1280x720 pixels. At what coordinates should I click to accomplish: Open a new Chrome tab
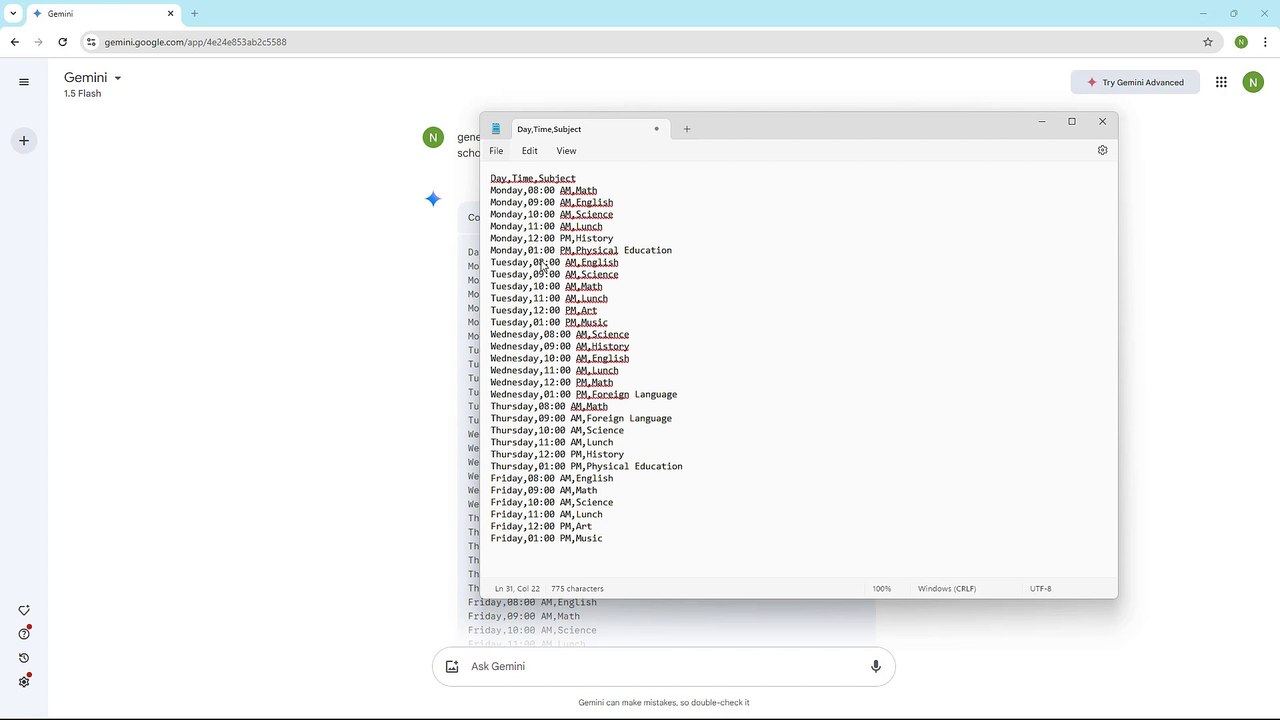(x=194, y=14)
